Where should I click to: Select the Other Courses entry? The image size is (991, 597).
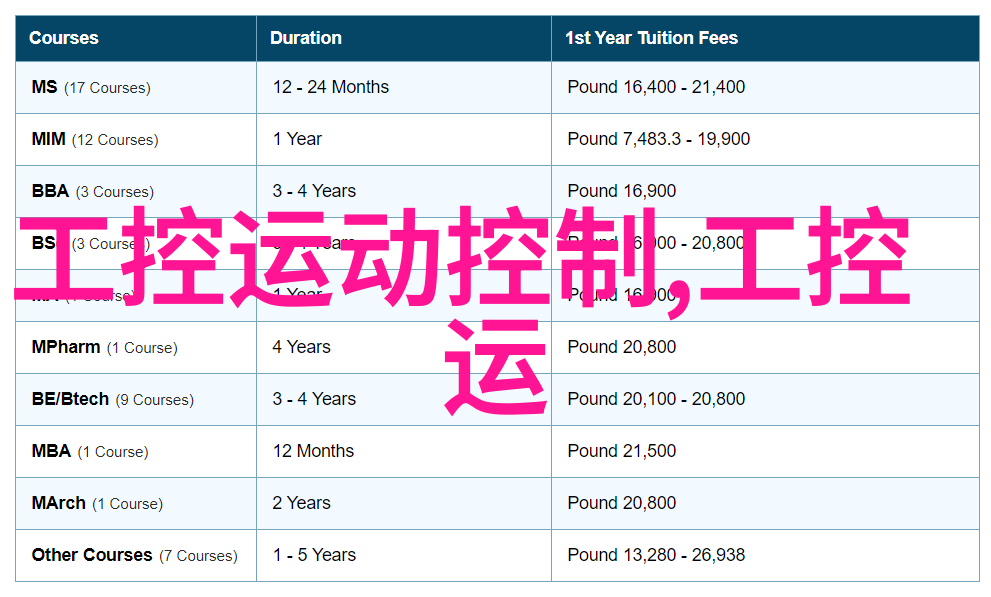pos(134,555)
